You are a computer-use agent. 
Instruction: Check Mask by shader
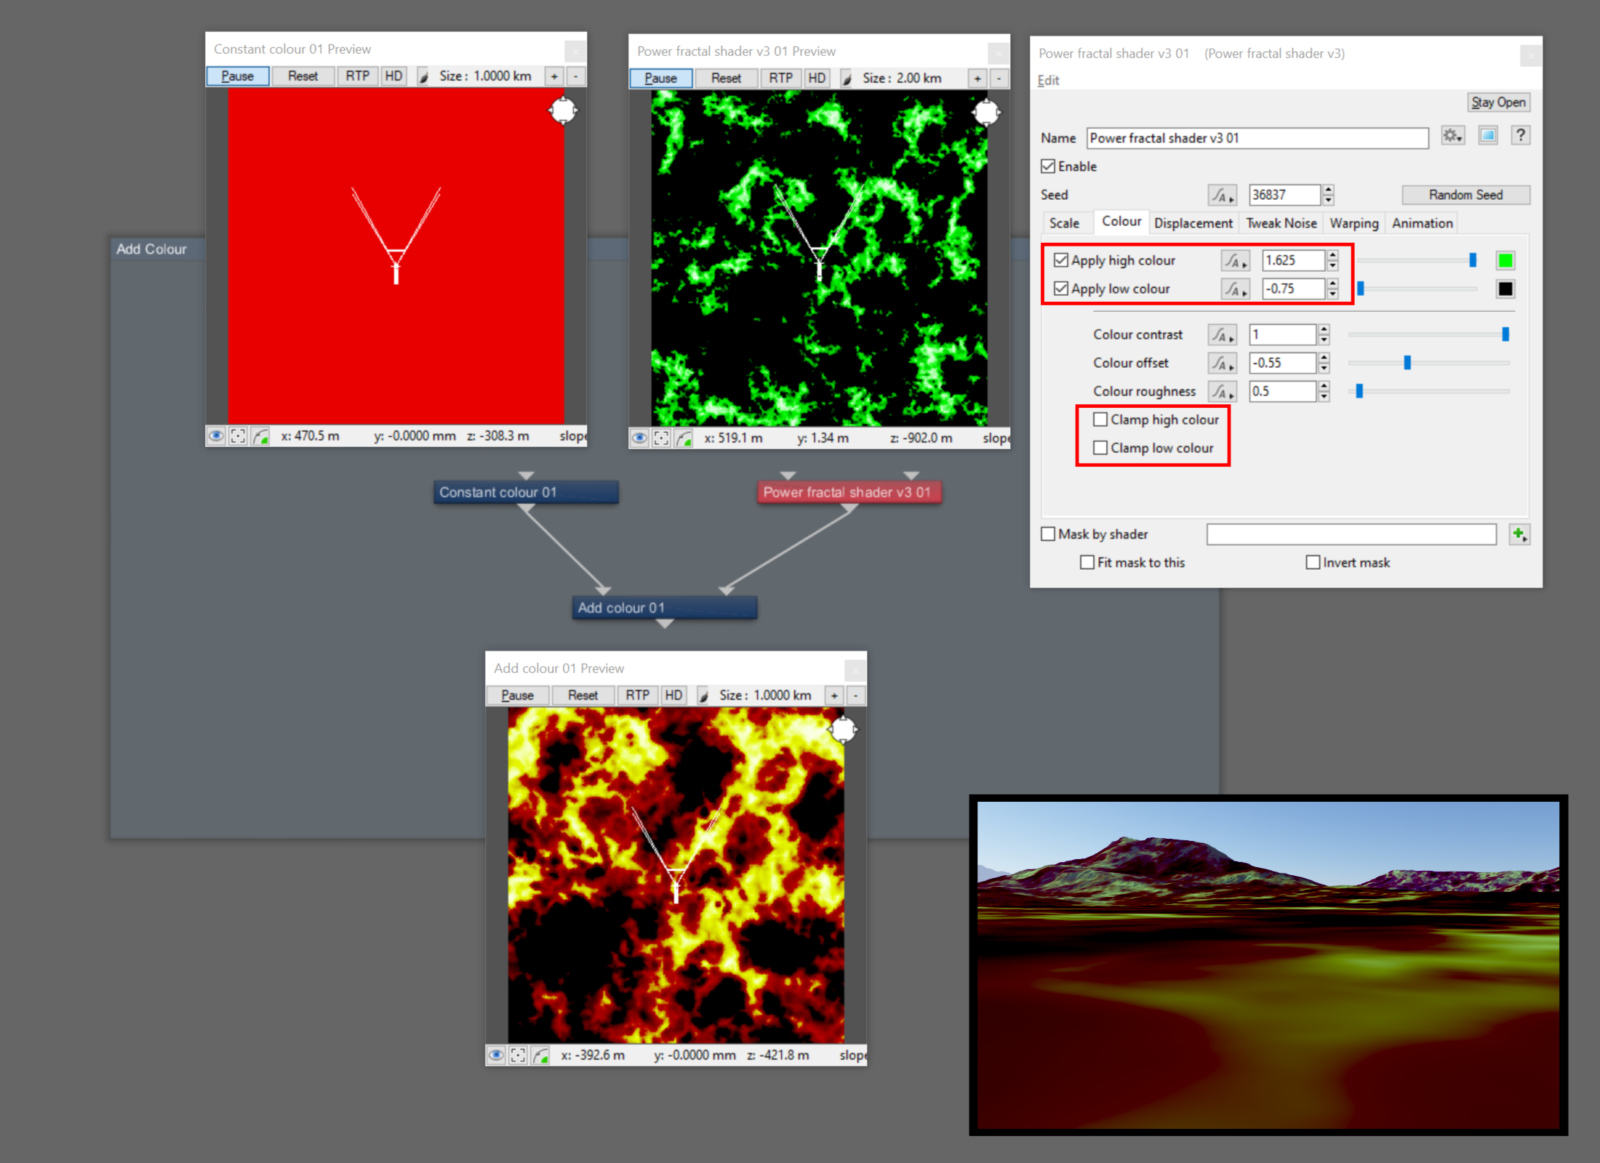[1048, 534]
